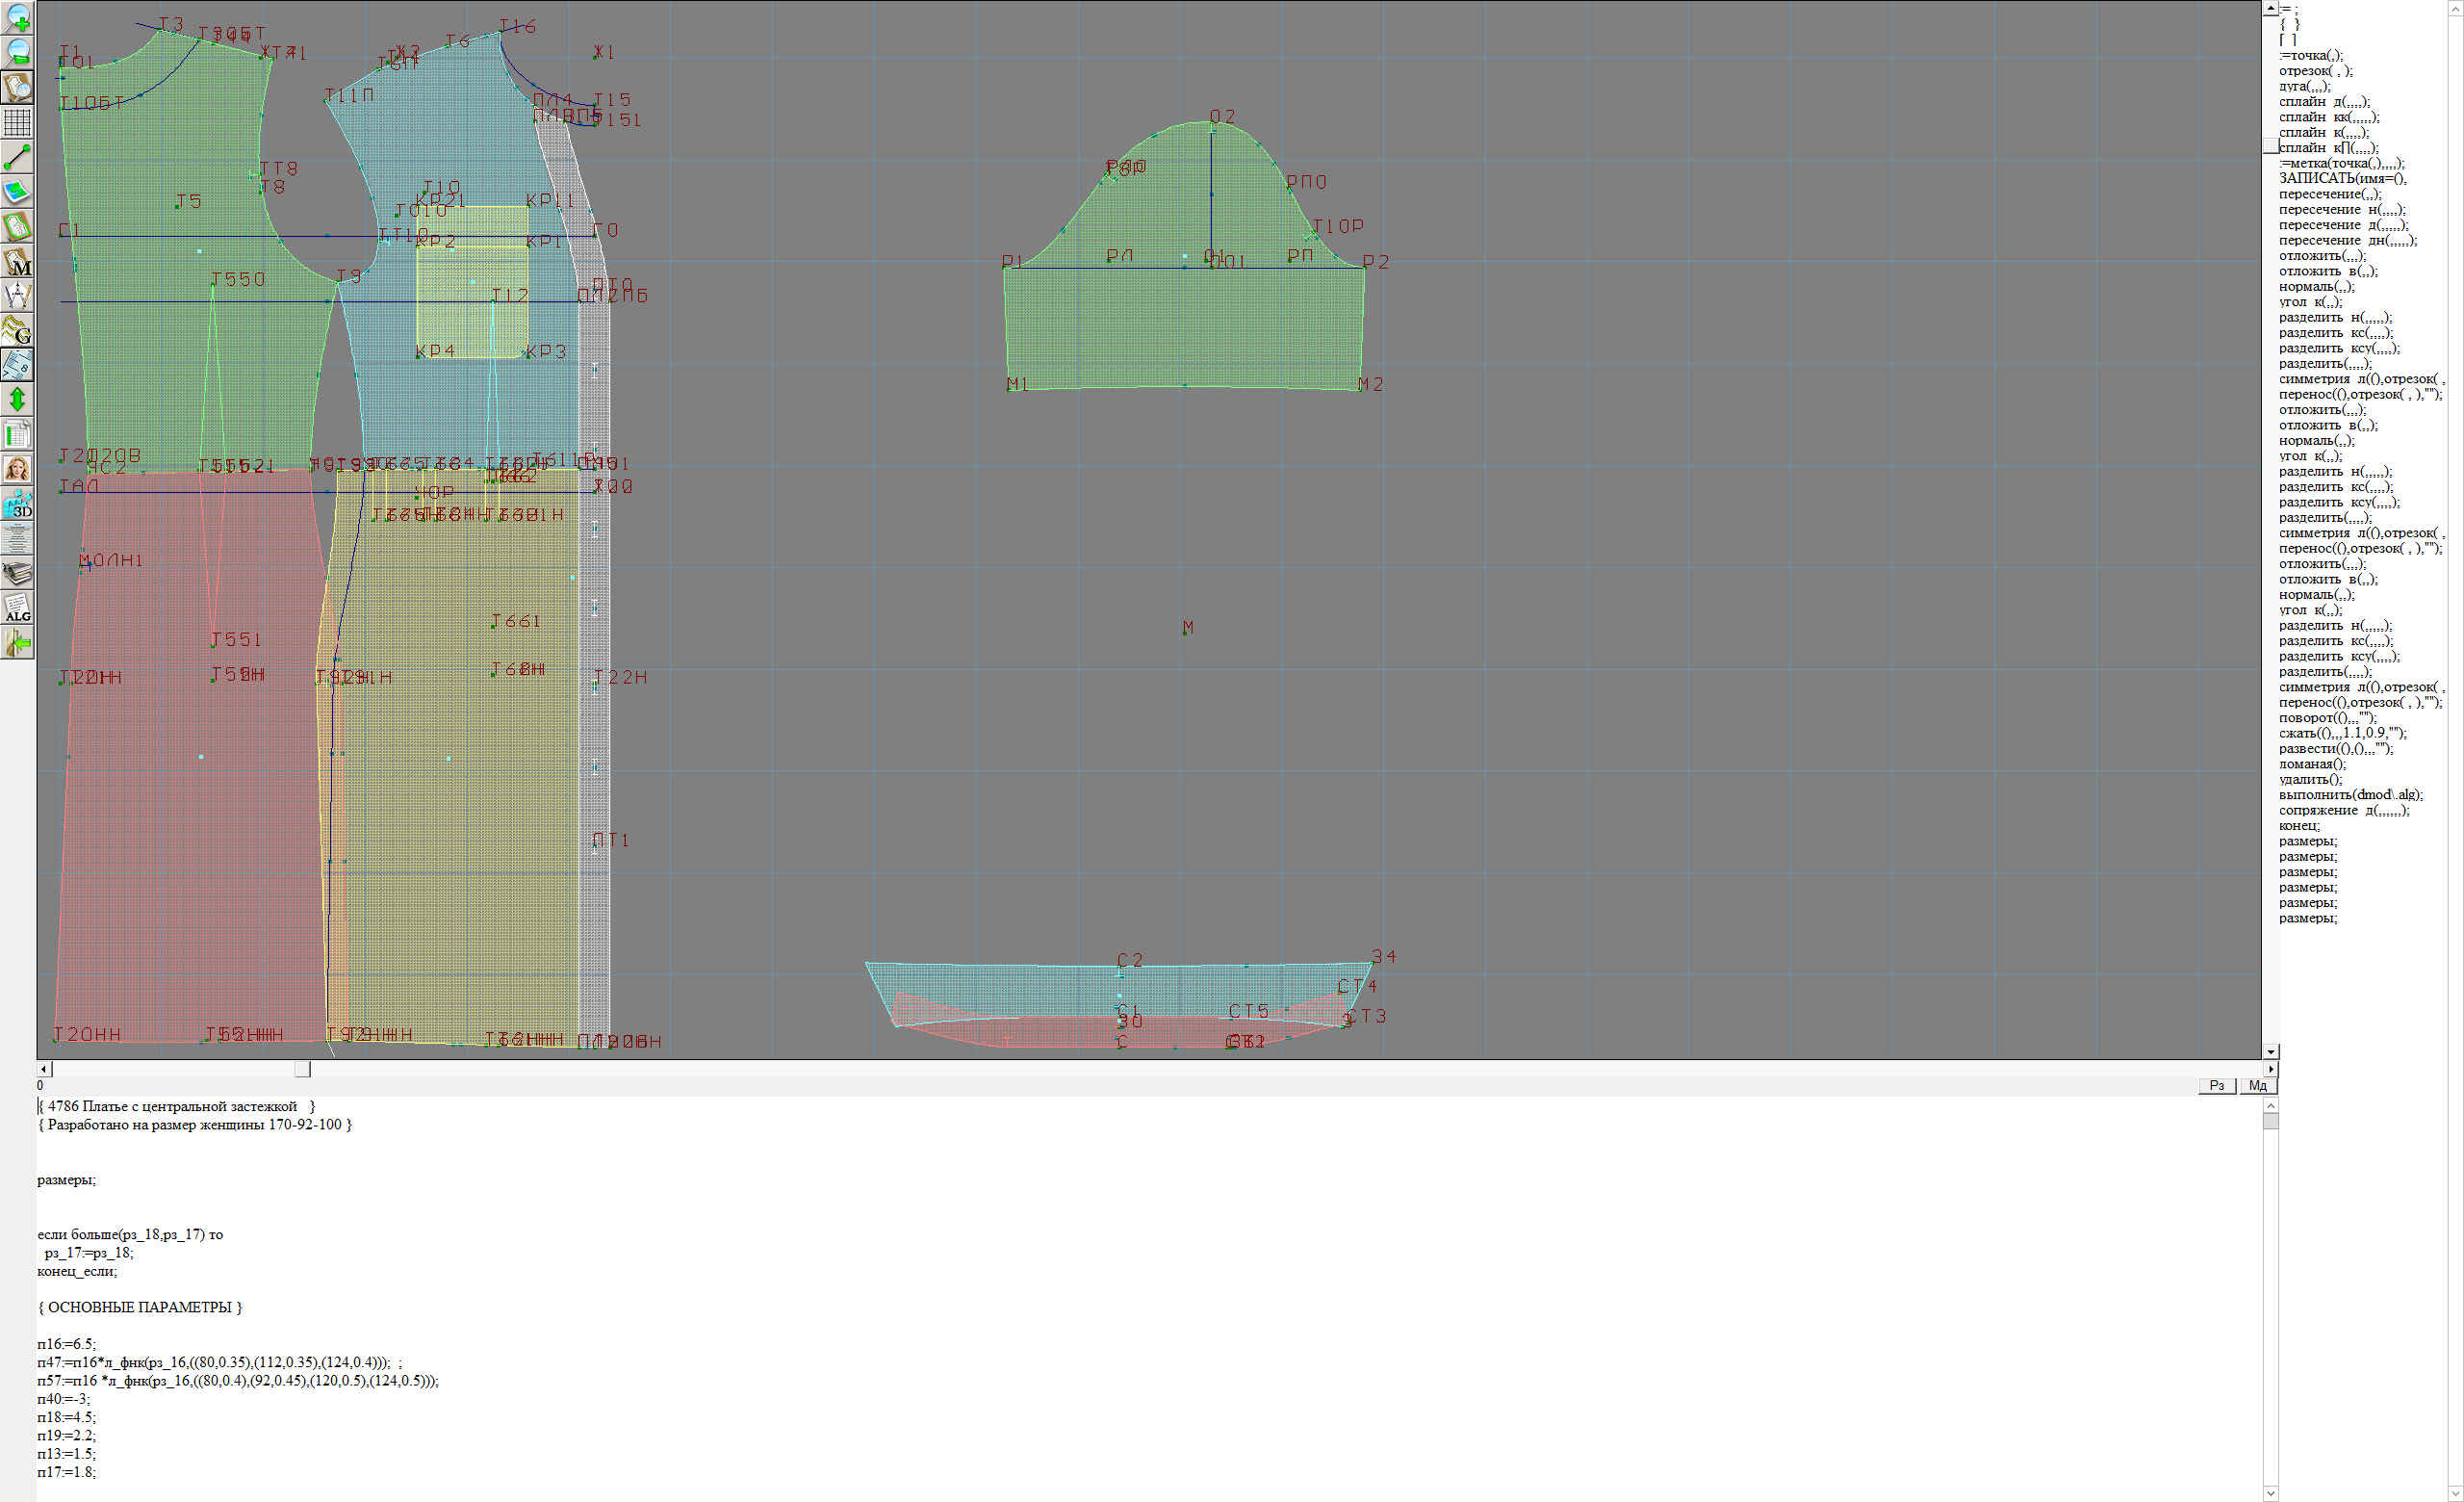The height and width of the screenshot is (1502, 2464).
Task: Click the green up-down arrow icon
Action: 18,400
